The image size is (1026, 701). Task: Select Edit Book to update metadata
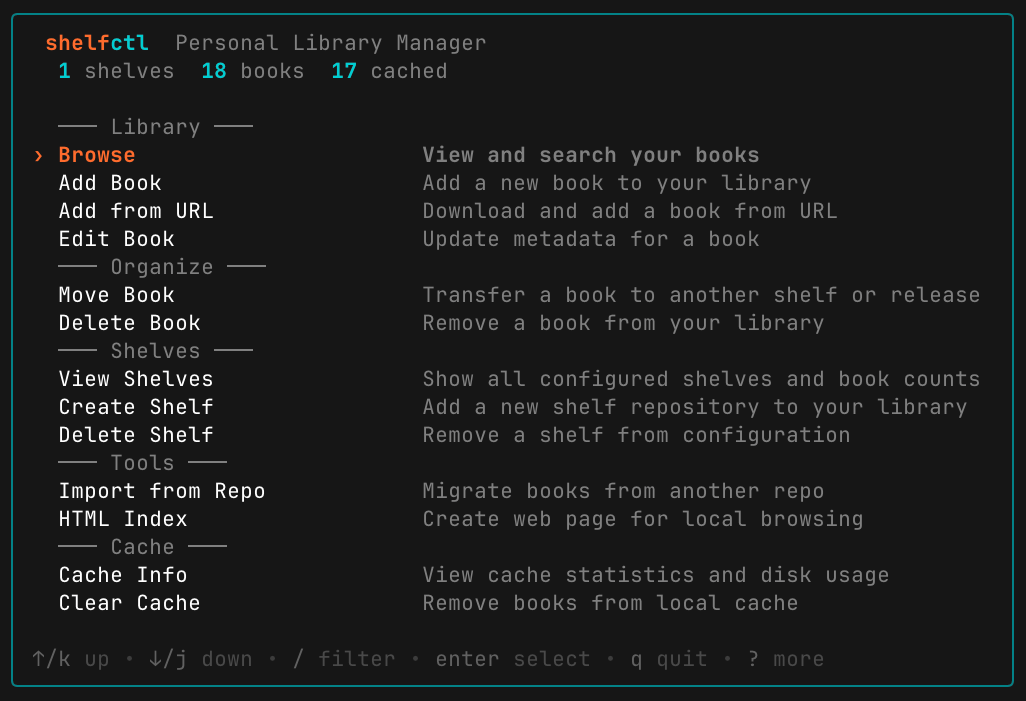116,239
